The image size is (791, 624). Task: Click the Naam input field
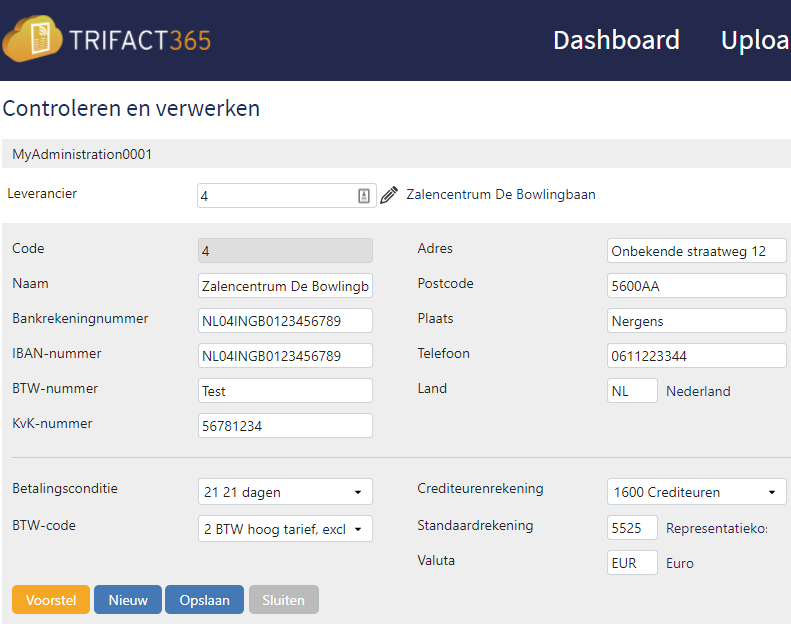point(286,286)
